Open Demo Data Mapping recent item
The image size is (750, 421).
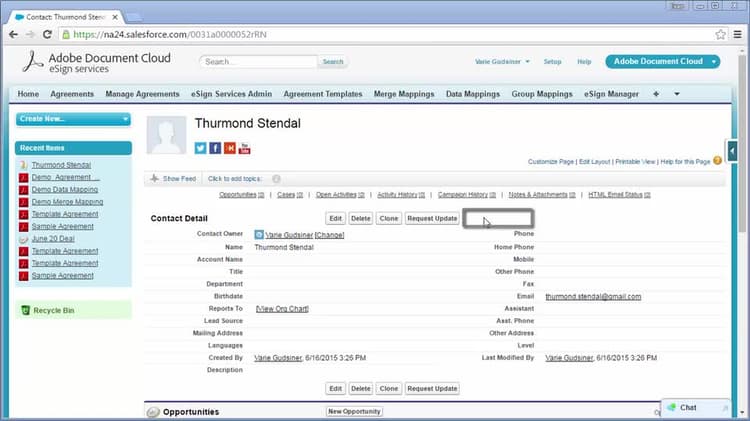pyautogui.click(x=65, y=189)
